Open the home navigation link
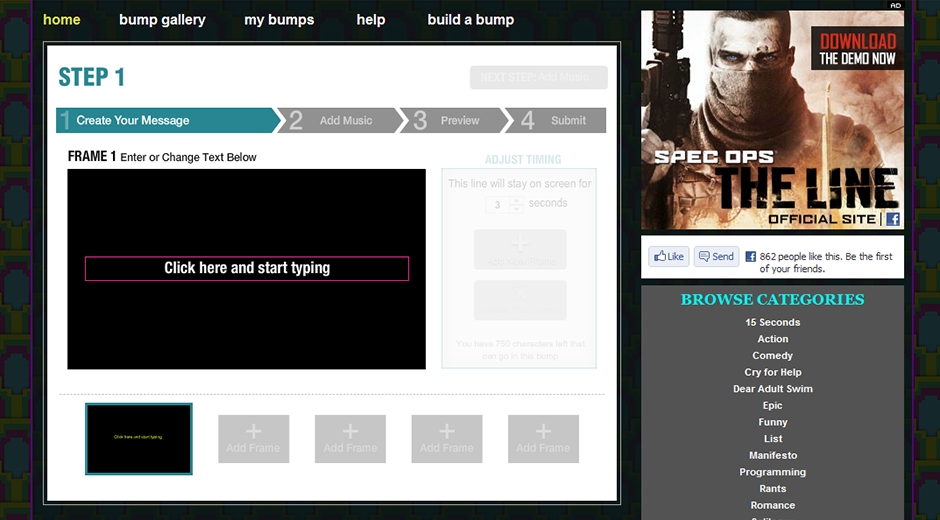Screen dimensions: 940x520 [62, 20]
